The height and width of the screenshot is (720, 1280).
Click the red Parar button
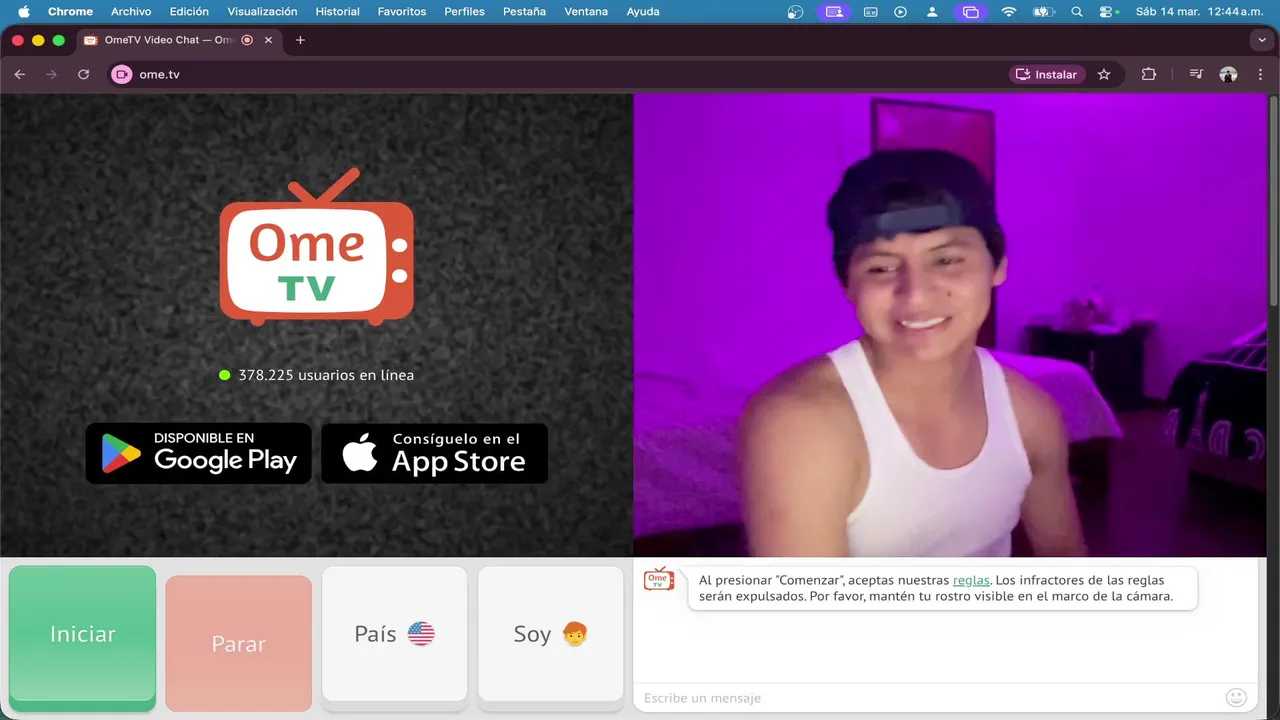(x=238, y=643)
